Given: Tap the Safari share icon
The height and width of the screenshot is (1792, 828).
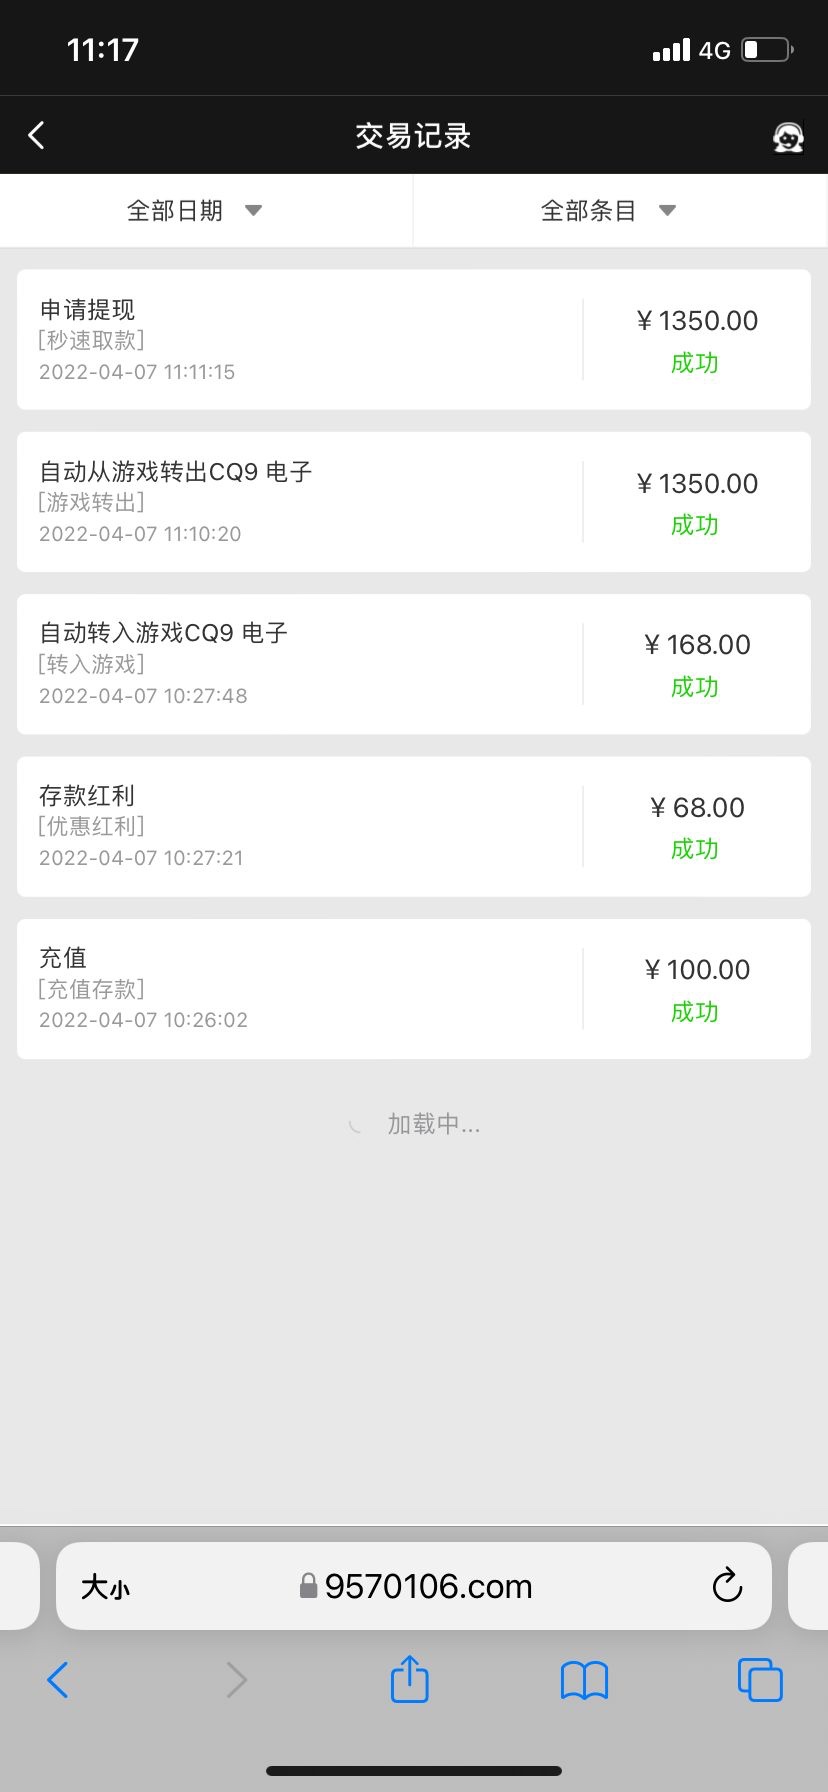Looking at the screenshot, I should pyautogui.click(x=409, y=1679).
